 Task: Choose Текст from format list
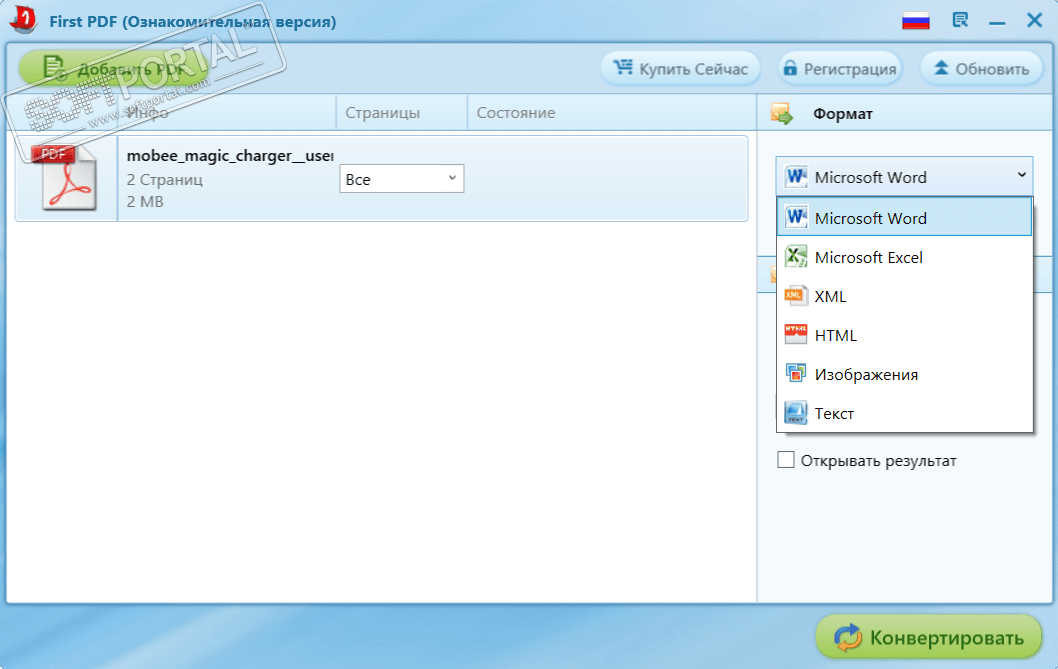(904, 412)
